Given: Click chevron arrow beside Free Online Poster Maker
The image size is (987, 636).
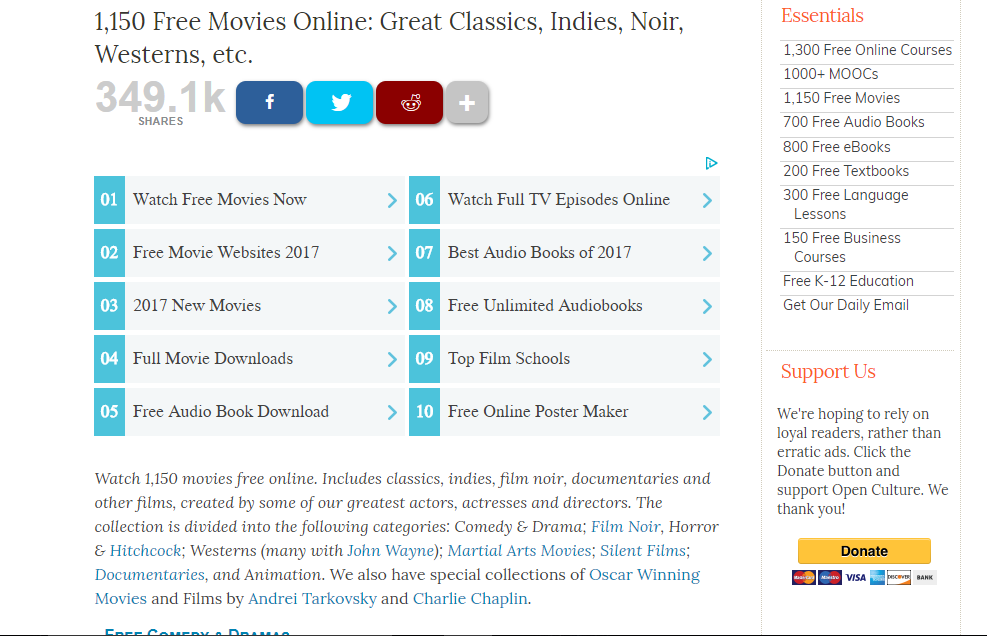Looking at the screenshot, I should tap(707, 412).
